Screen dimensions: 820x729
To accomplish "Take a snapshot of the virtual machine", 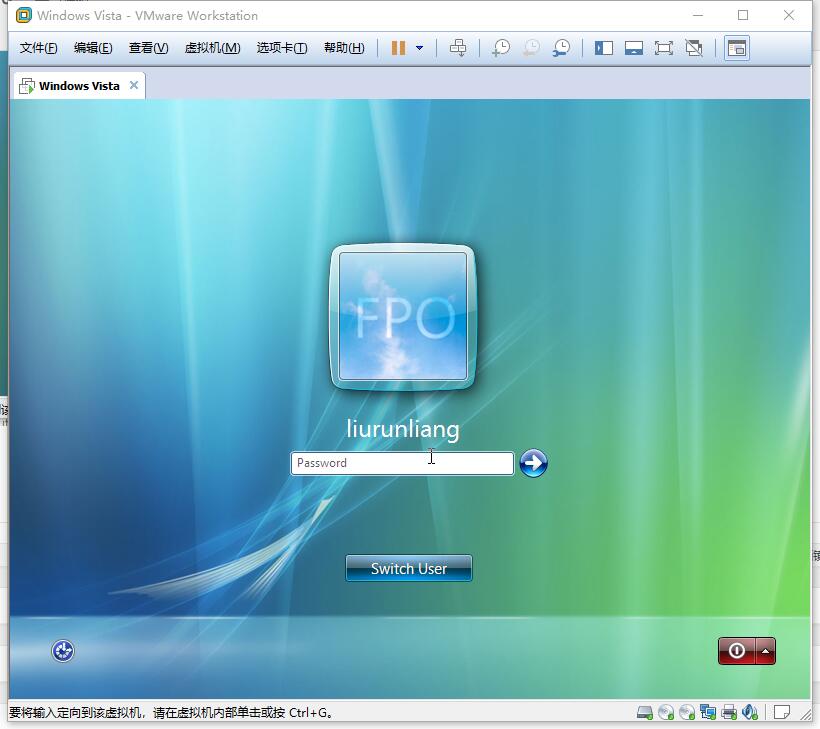I will coord(501,48).
